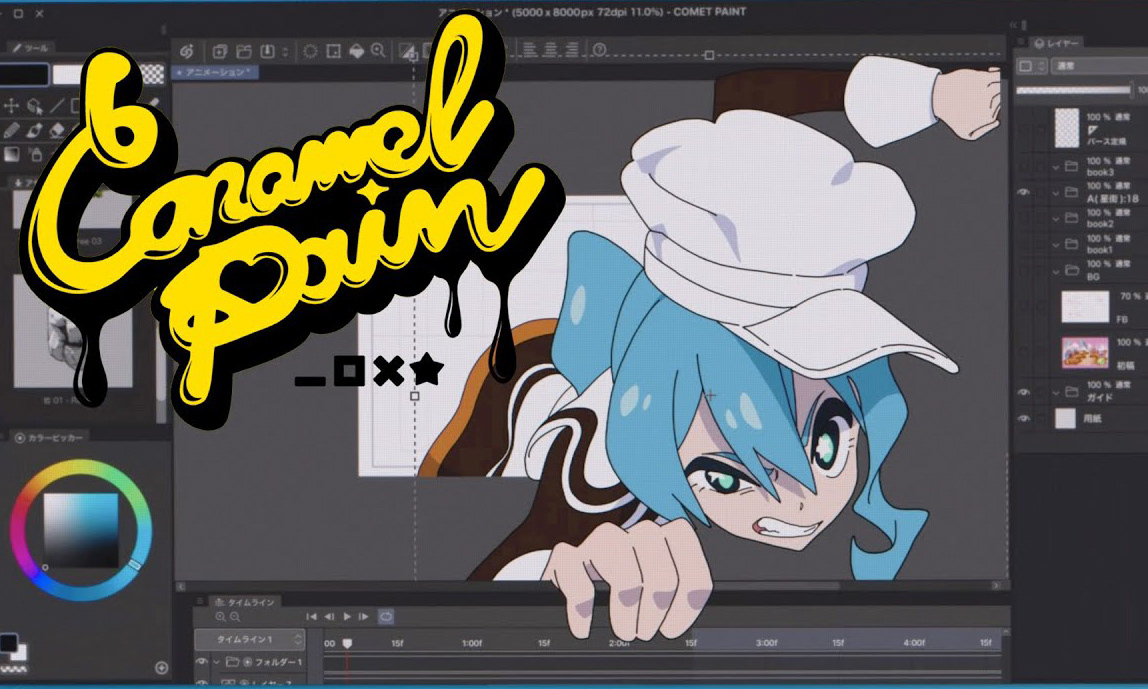Open the blend mode 通常 dropdown
The image size is (1148, 689).
[x=1100, y=66]
